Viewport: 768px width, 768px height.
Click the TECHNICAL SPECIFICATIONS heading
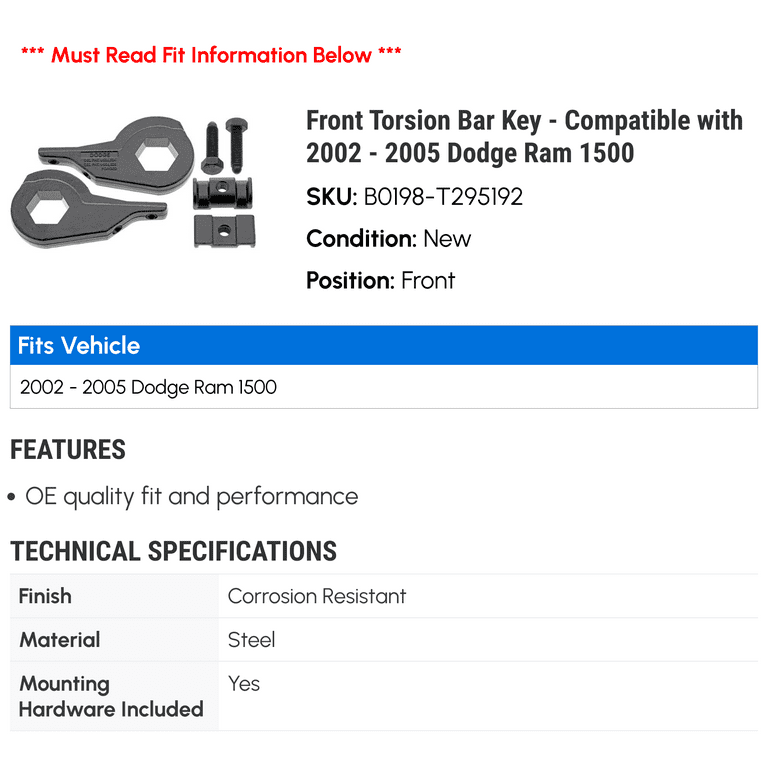click(173, 551)
